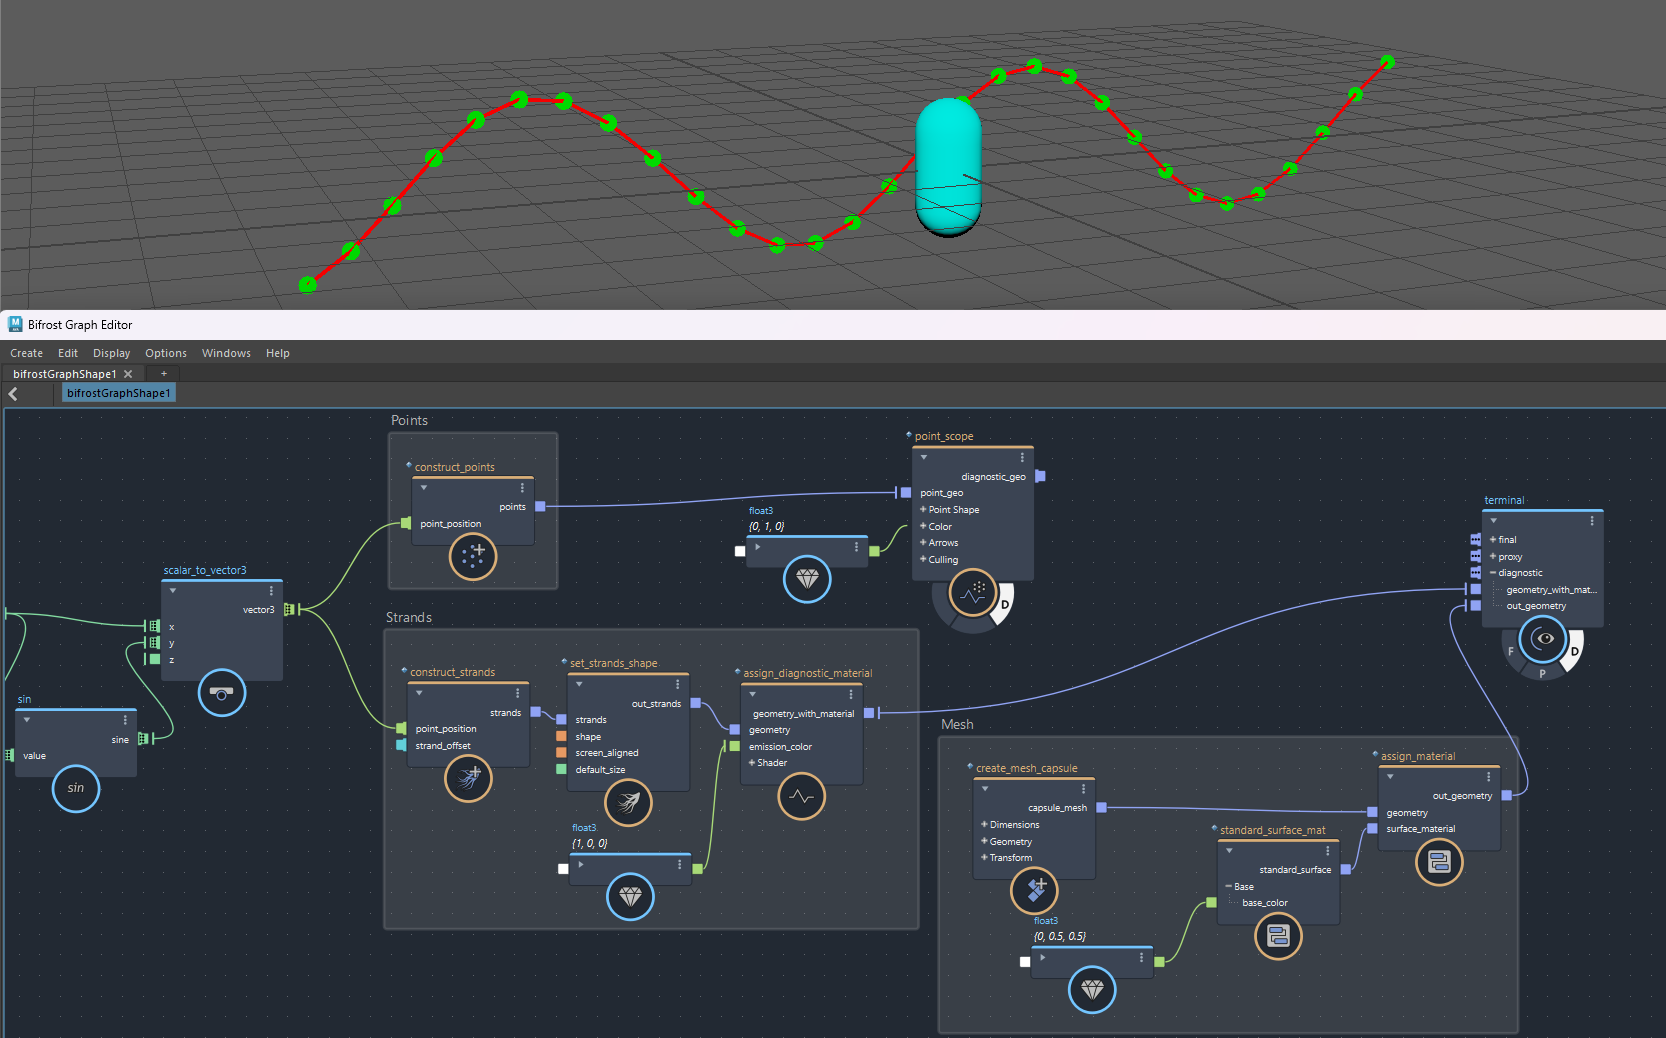Open the Create menu
Screen dimensions: 1666x1038
[26, 353]
